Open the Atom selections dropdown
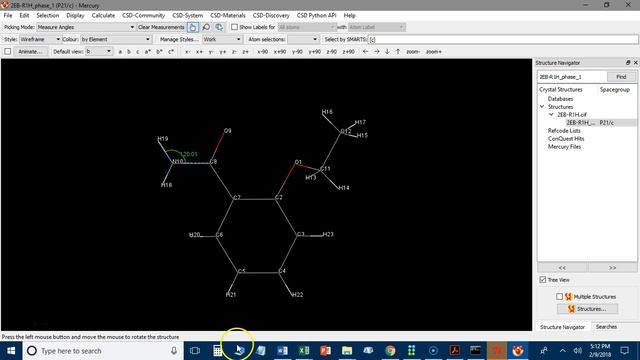640x360 pixels. pos(302,39)
